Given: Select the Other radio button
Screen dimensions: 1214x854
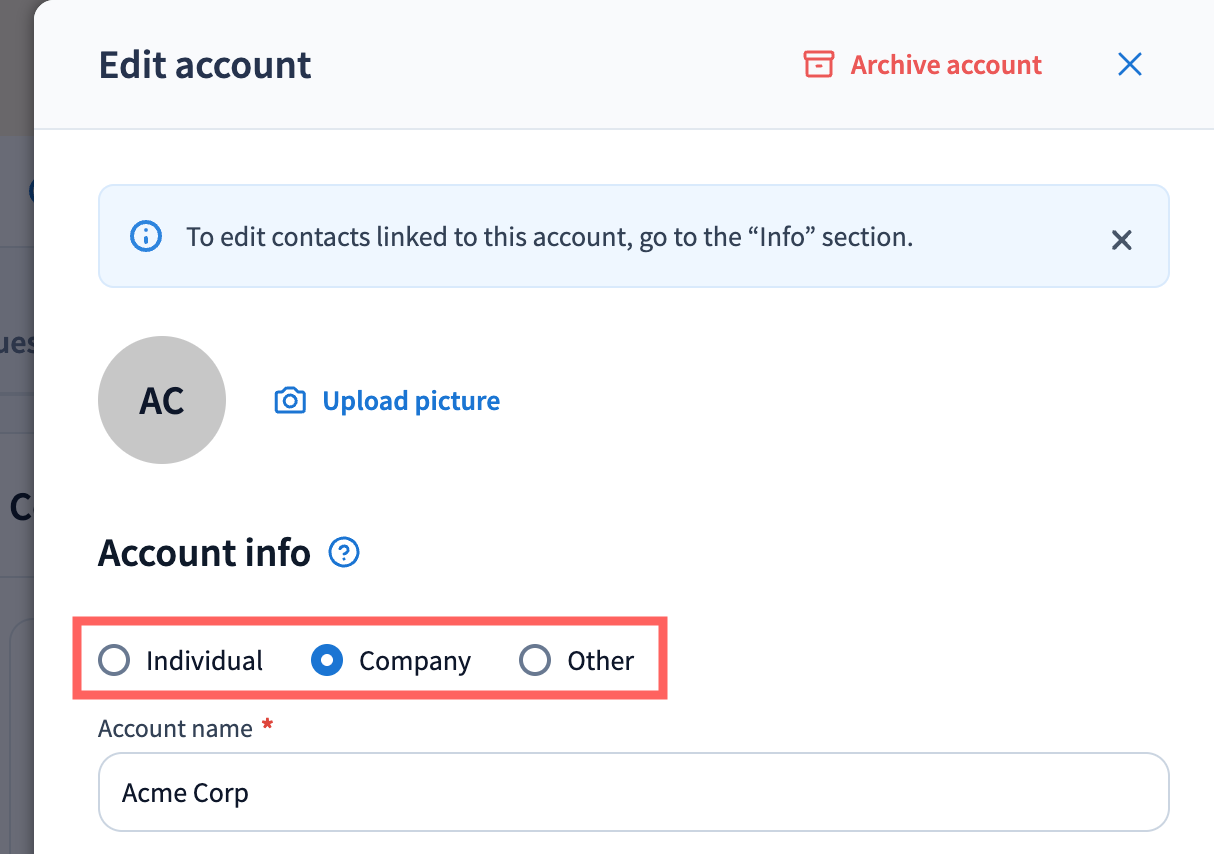Looking at the screenshot, I should pyautogui.click(x=535, y=660).
